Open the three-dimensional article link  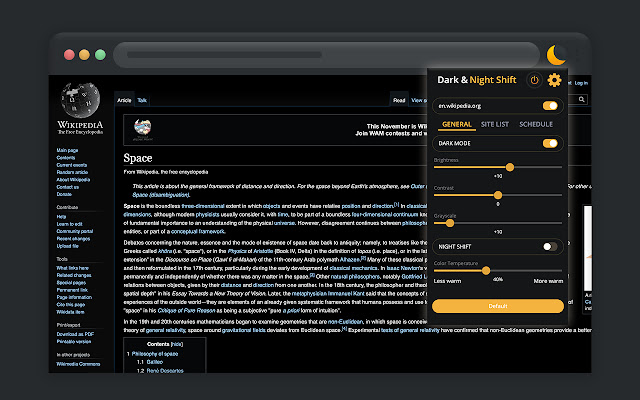203,206
